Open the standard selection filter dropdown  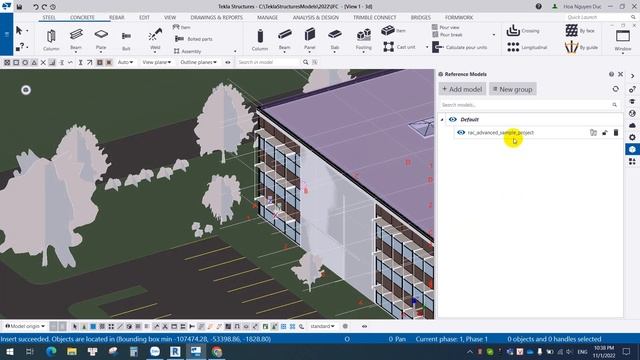click(322, 326)
